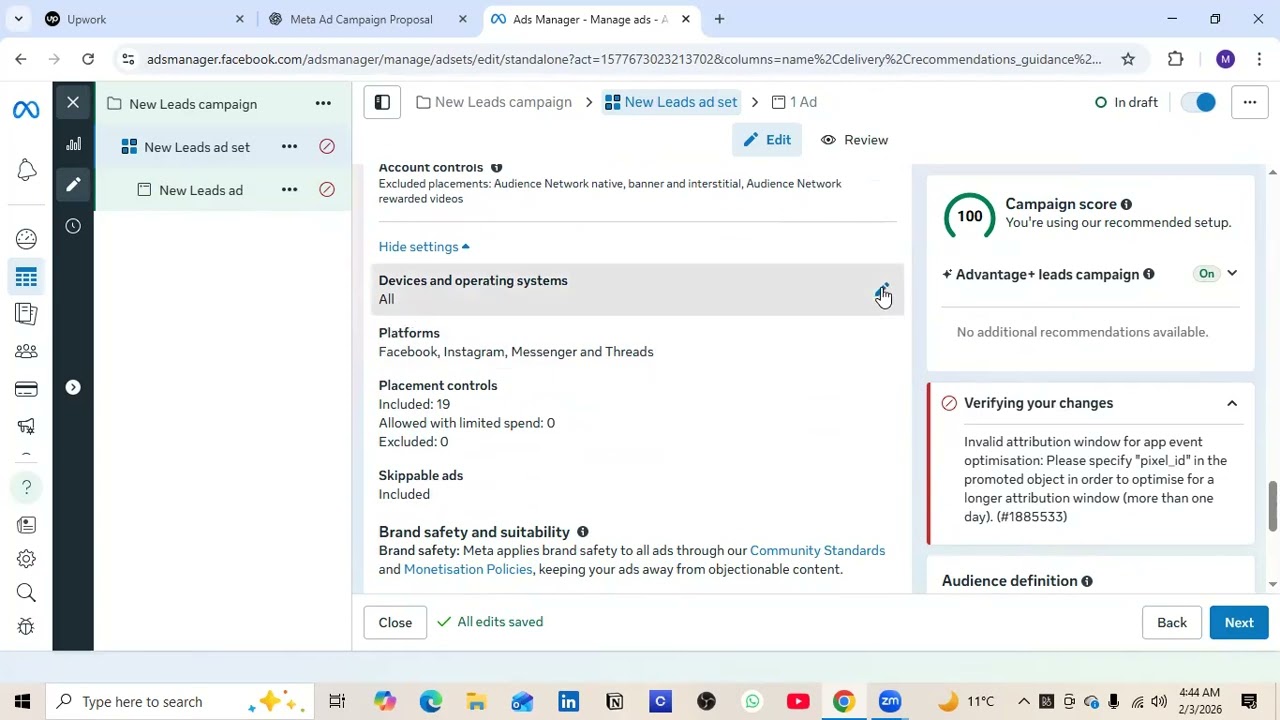The height and width of the screenshot is (720, 1280).
Task: Open LinkedIn from the taskbar
Action: [x=568, y=701]
